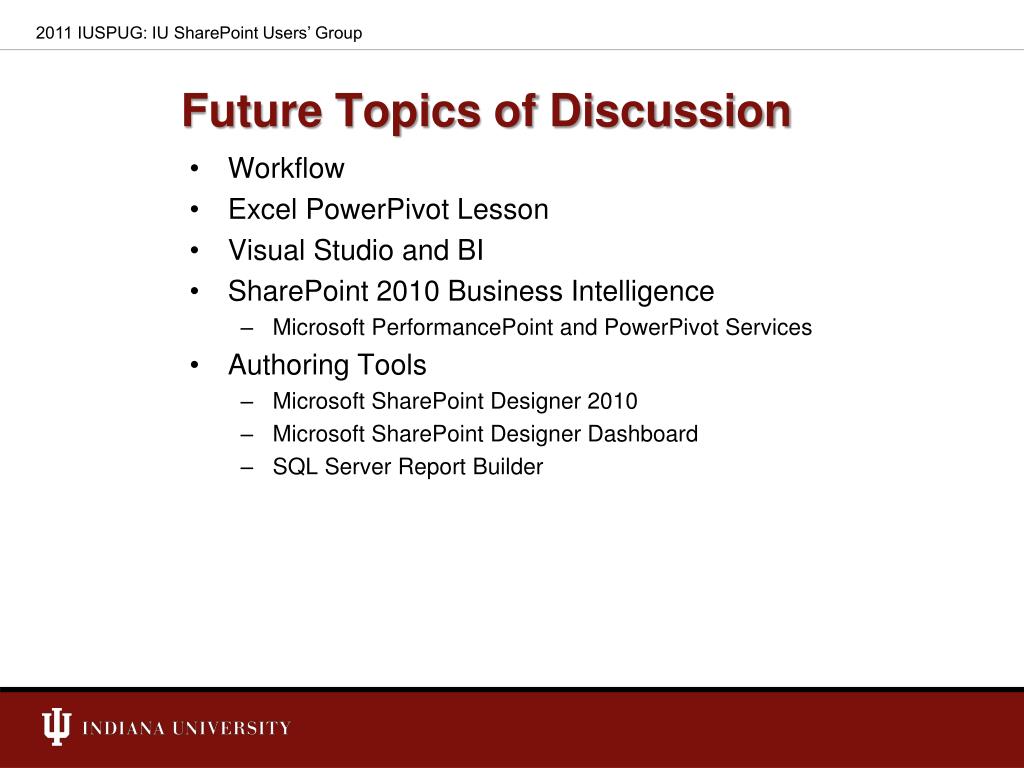Select the 'Excel PowerPivot Lesson' bullet
This screenshot has height=768, width=1024.
click(x=388, y=210)
